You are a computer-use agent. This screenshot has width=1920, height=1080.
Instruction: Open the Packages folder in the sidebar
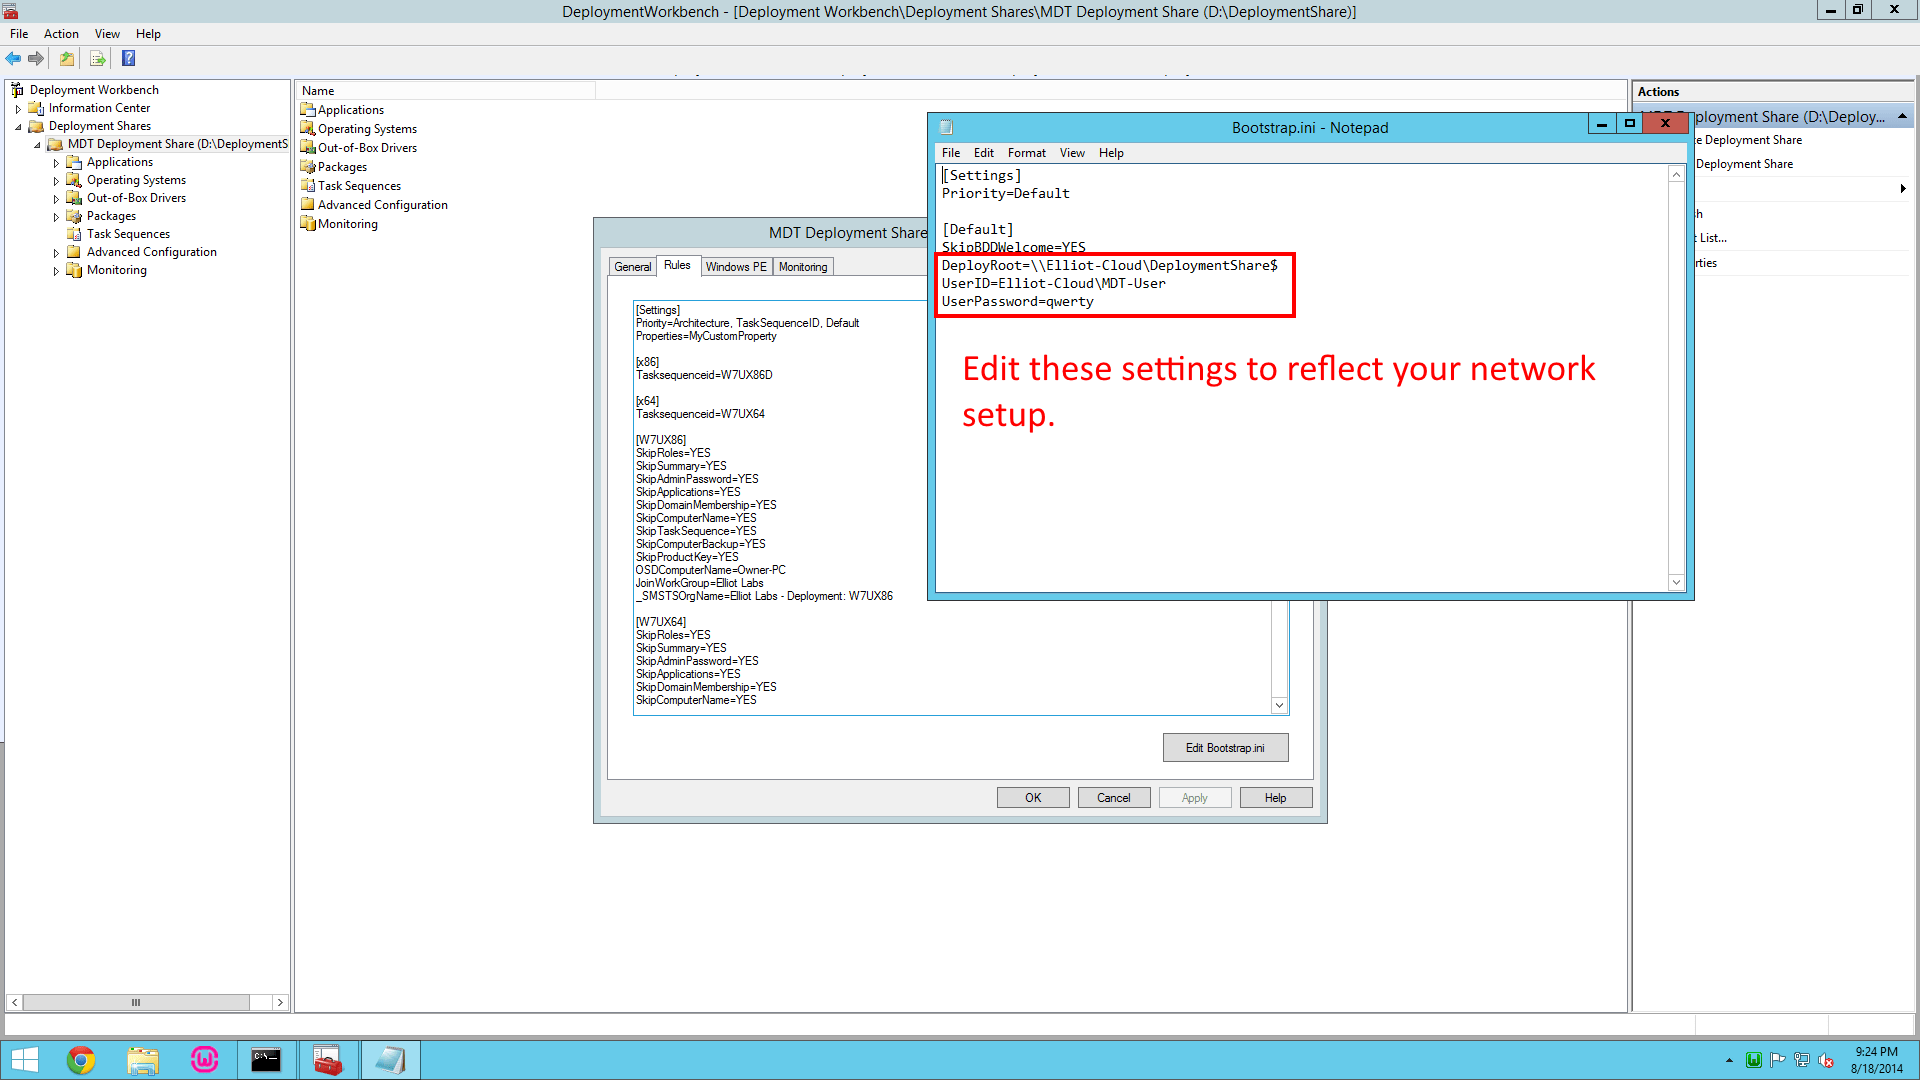[111, 216]
